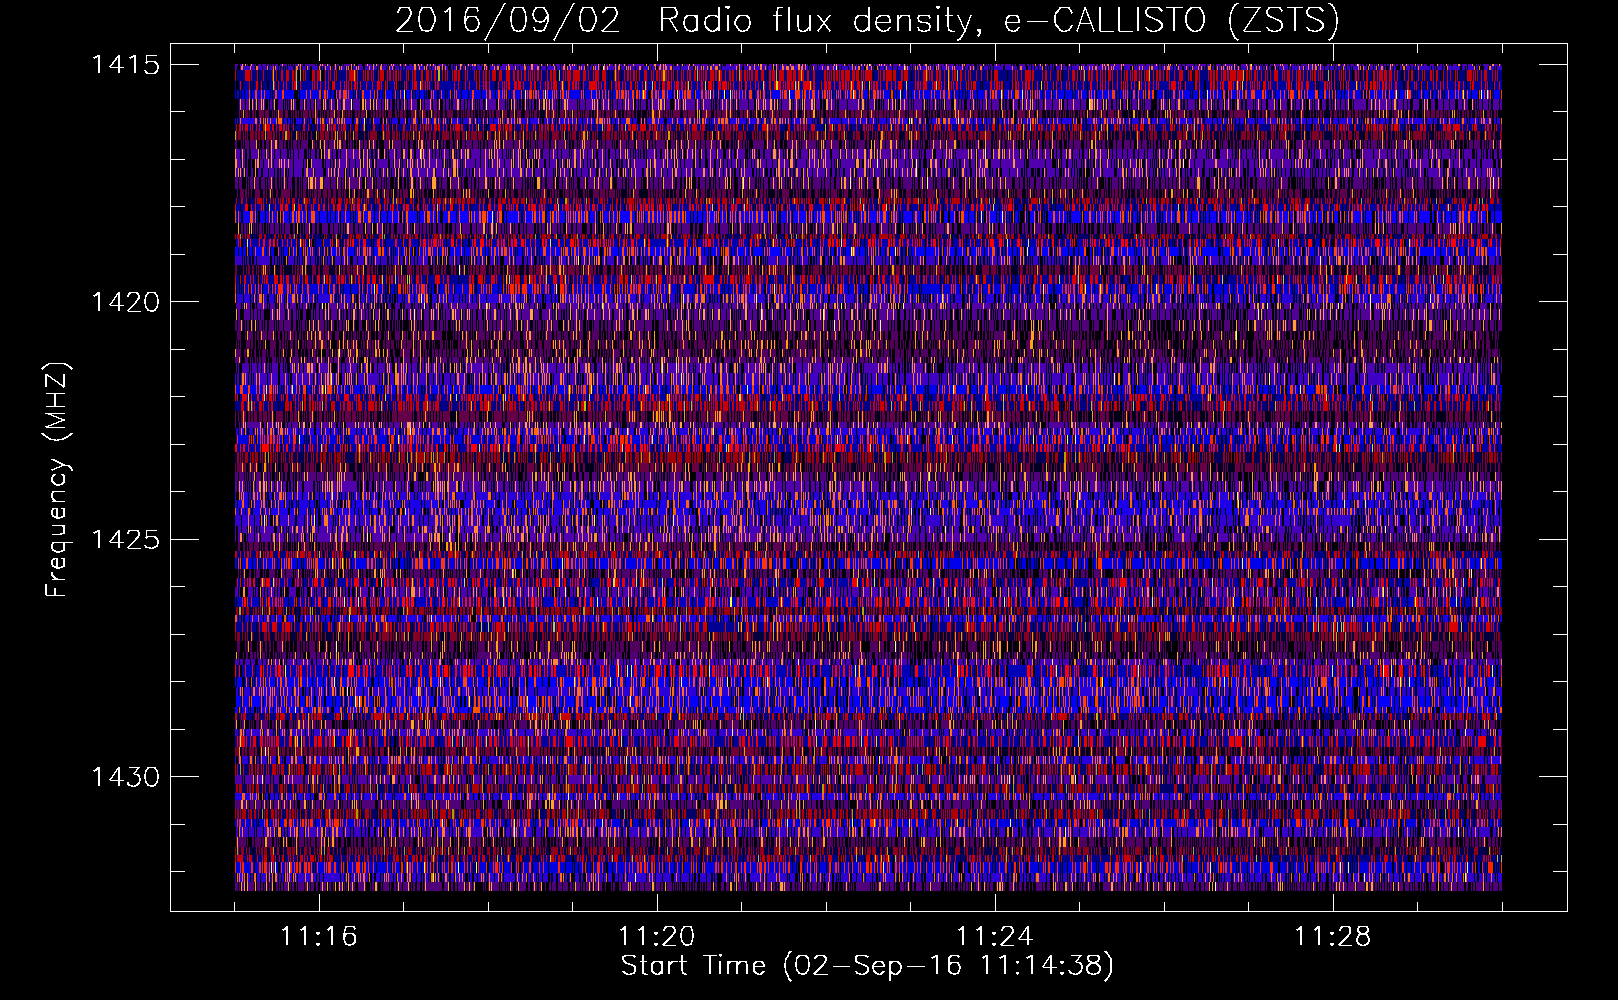This screenshot has height=1000, width=1618.
Task: Click the 1430 frequency axis label
Action: click(x=125, y=777)
